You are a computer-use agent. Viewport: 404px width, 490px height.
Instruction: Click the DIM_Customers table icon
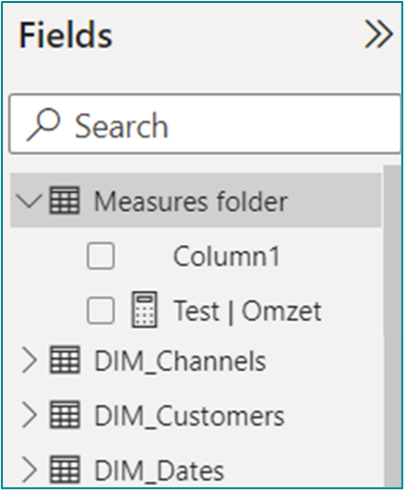coord(65,414)
